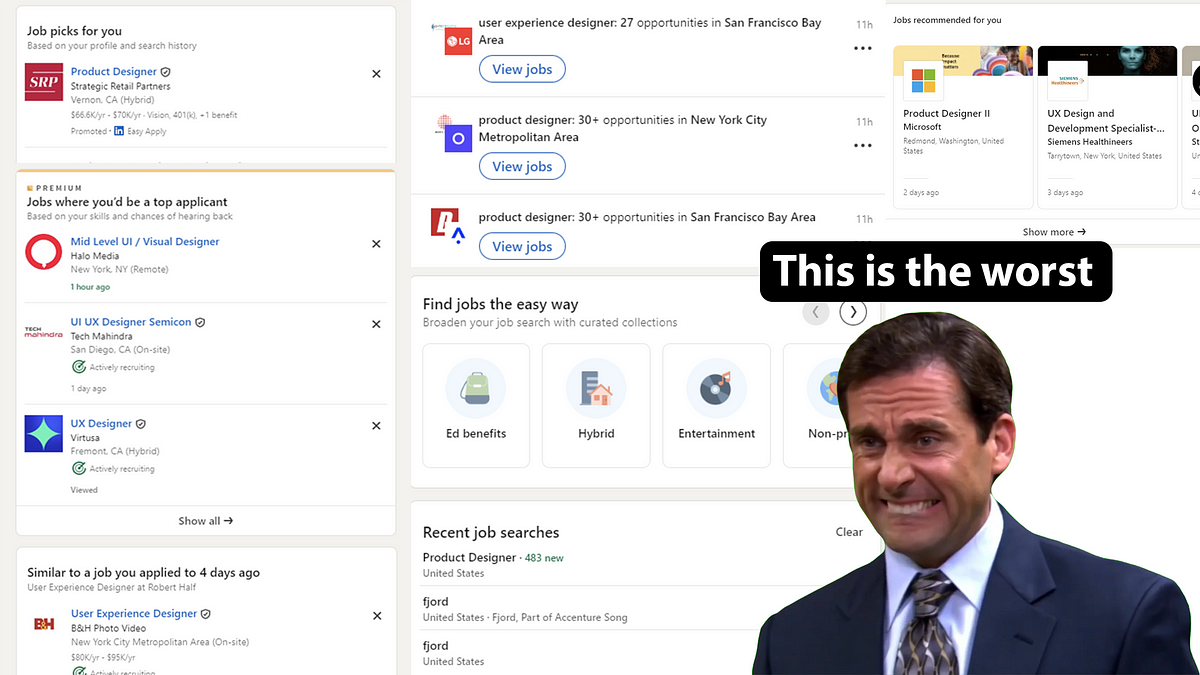Image resolution: width=1200 pixels, height=675 pixels.
Task: Select the Entertainment jobs collection
Action: click(x=716, y=405)
